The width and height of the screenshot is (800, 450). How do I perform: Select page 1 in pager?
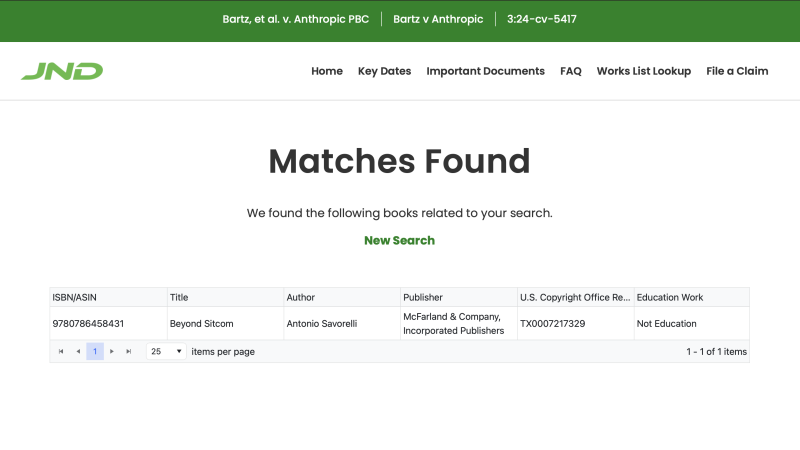click(95, 352)
